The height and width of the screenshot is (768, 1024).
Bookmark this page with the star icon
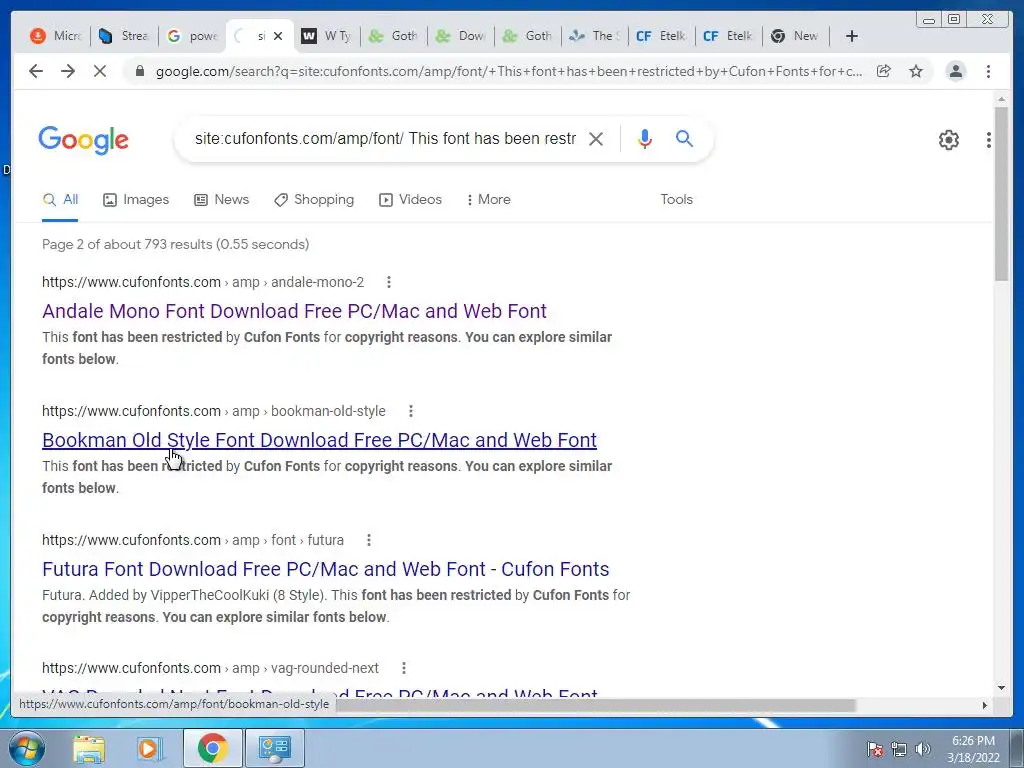coord(916,71)
